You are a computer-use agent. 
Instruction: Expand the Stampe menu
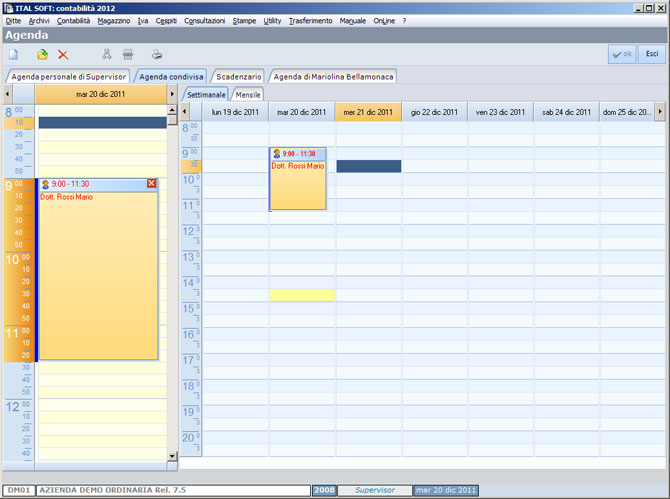(x=244, y=20)
